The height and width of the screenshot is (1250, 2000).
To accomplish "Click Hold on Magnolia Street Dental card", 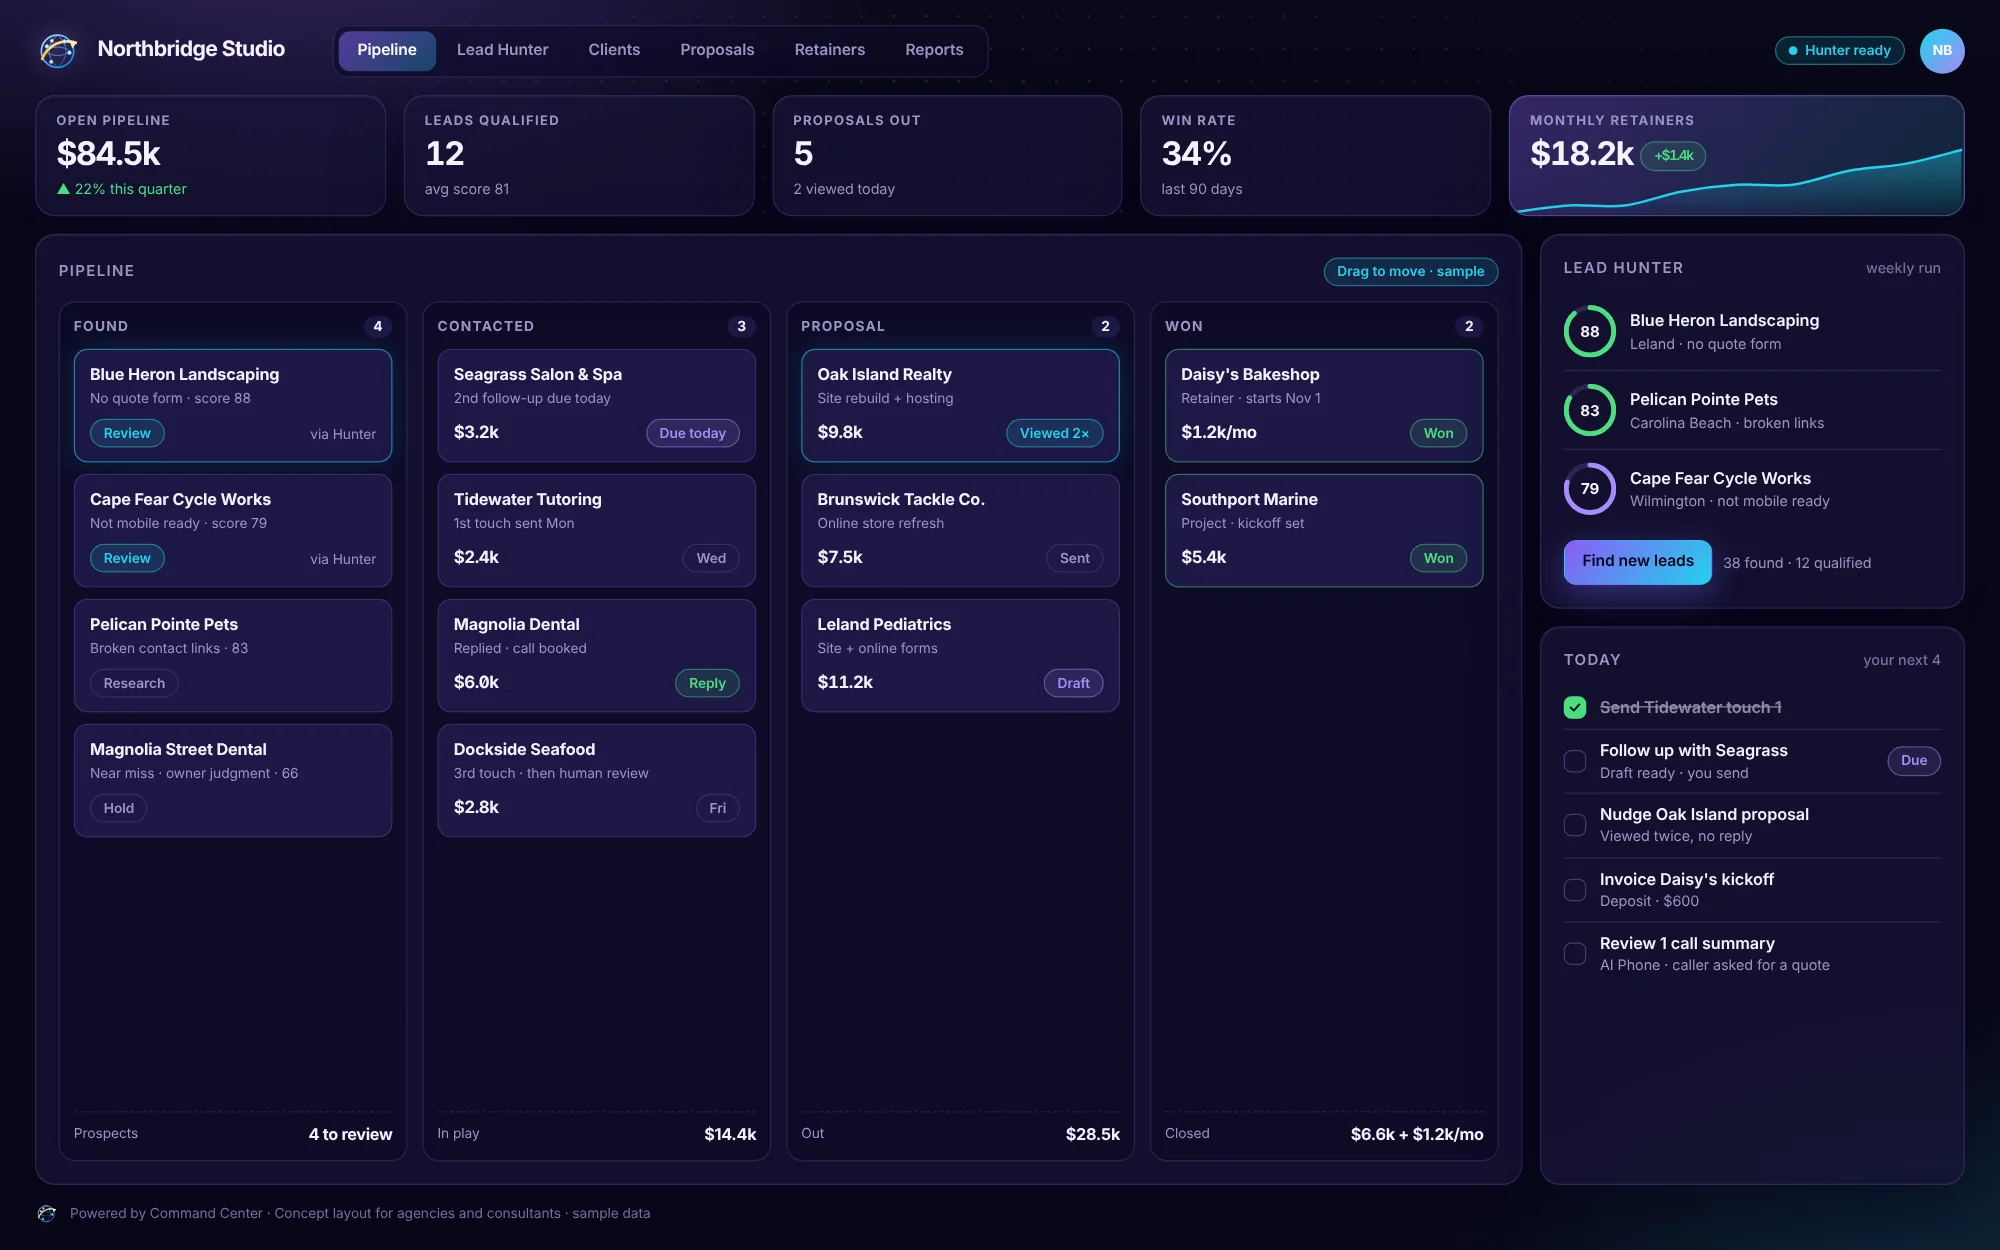I will (x=118, y=808).
